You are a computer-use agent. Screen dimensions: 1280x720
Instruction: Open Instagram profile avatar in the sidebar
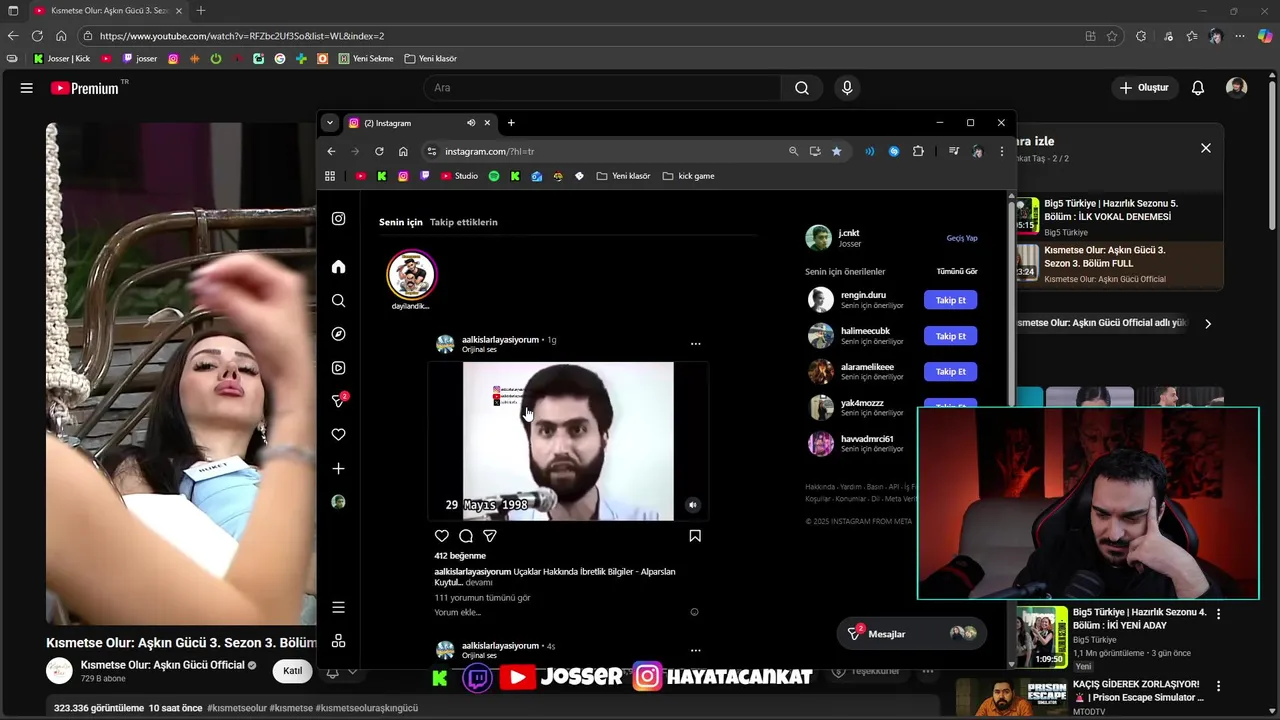(x=338, y=502)
